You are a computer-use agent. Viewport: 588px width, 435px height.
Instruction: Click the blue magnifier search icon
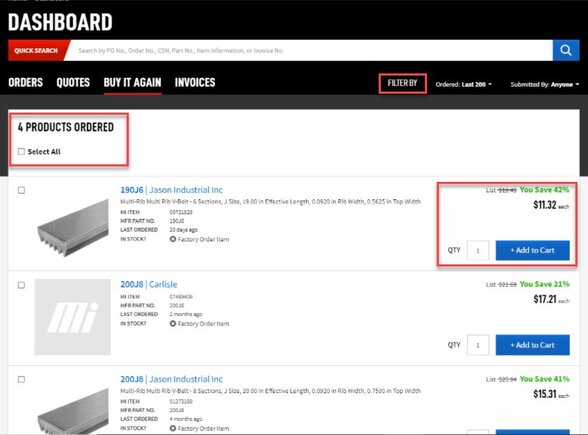pos(566,50)
